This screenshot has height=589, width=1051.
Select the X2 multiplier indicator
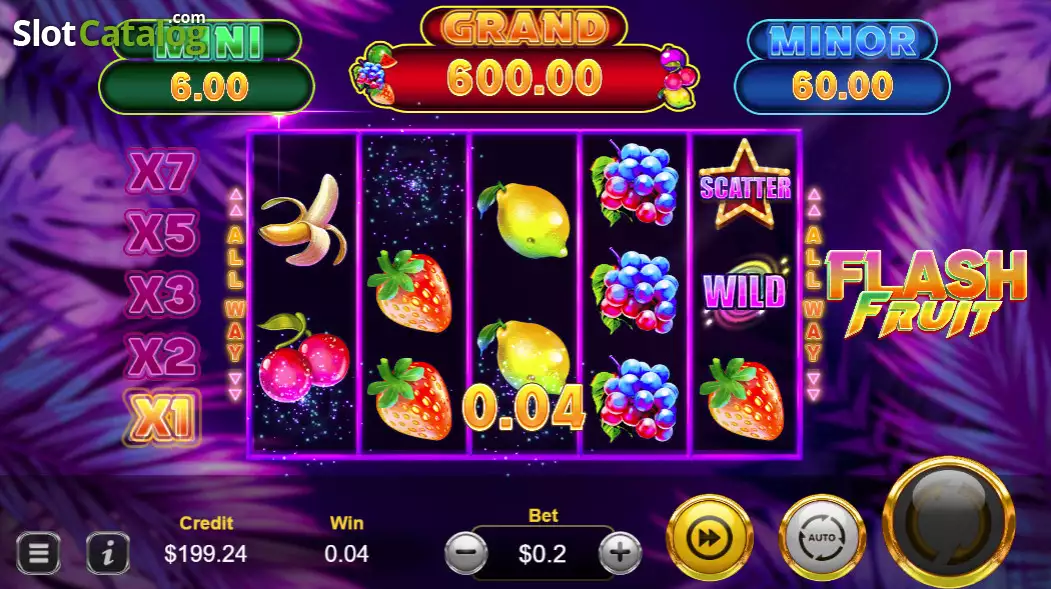[x=162, y=356]
